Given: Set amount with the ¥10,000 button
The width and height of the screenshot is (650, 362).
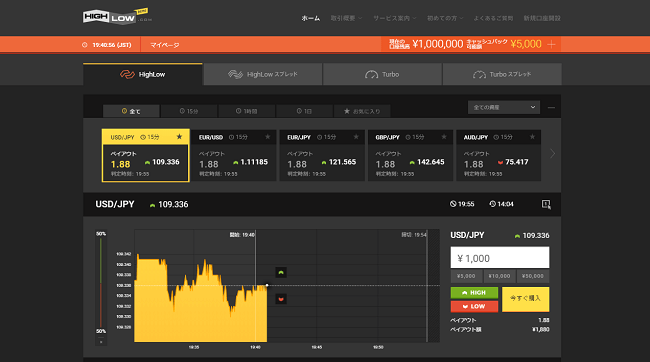Looking at the screenshot, I should click(500, 276).
